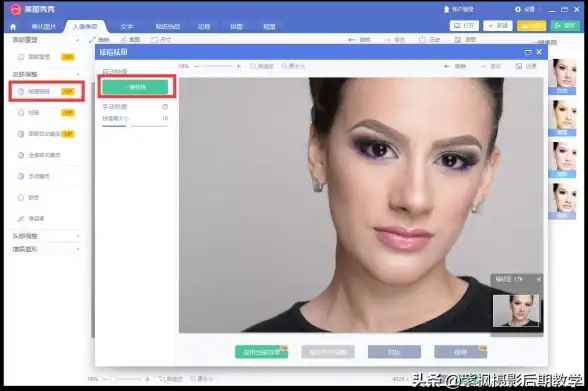Click the dialog's bottom-right 保存 button

(x=460, y=352)
